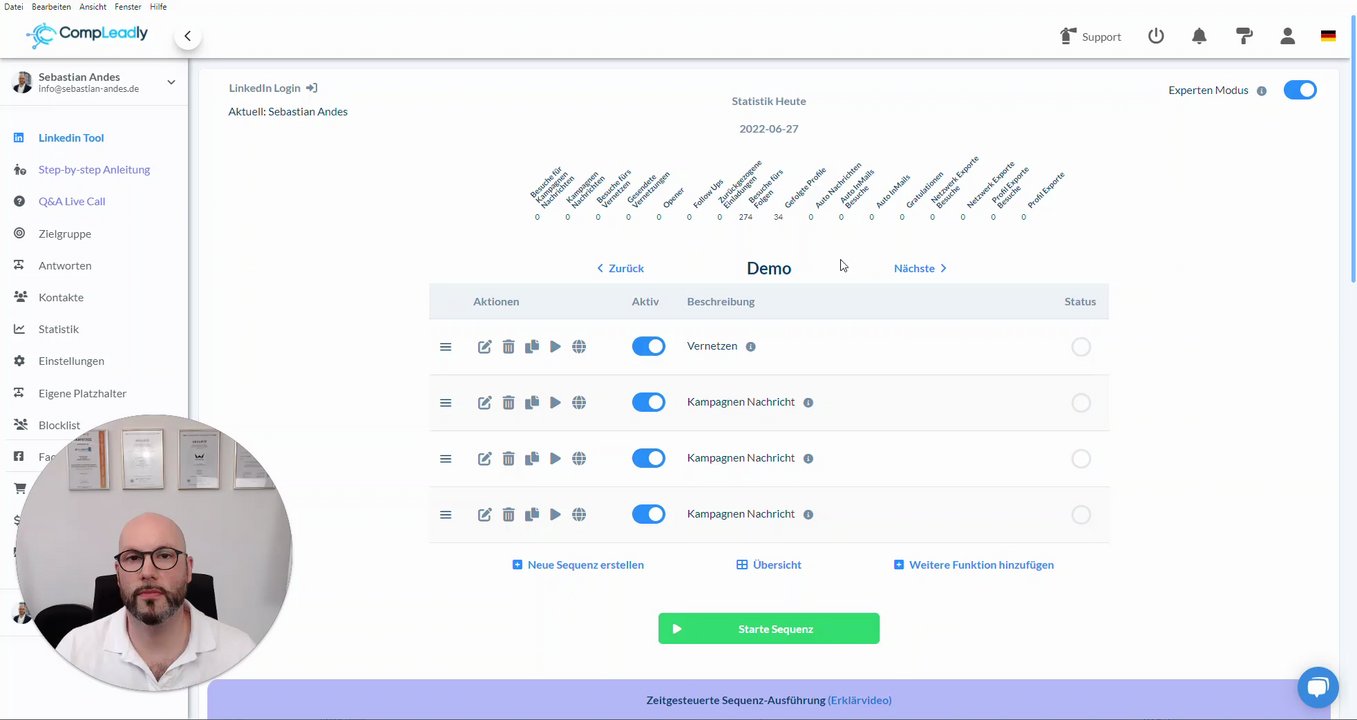Open the Bearbeiten menu
This screenshot has width=1357, height=720.
pyautogui.click(x=51, y=7)
